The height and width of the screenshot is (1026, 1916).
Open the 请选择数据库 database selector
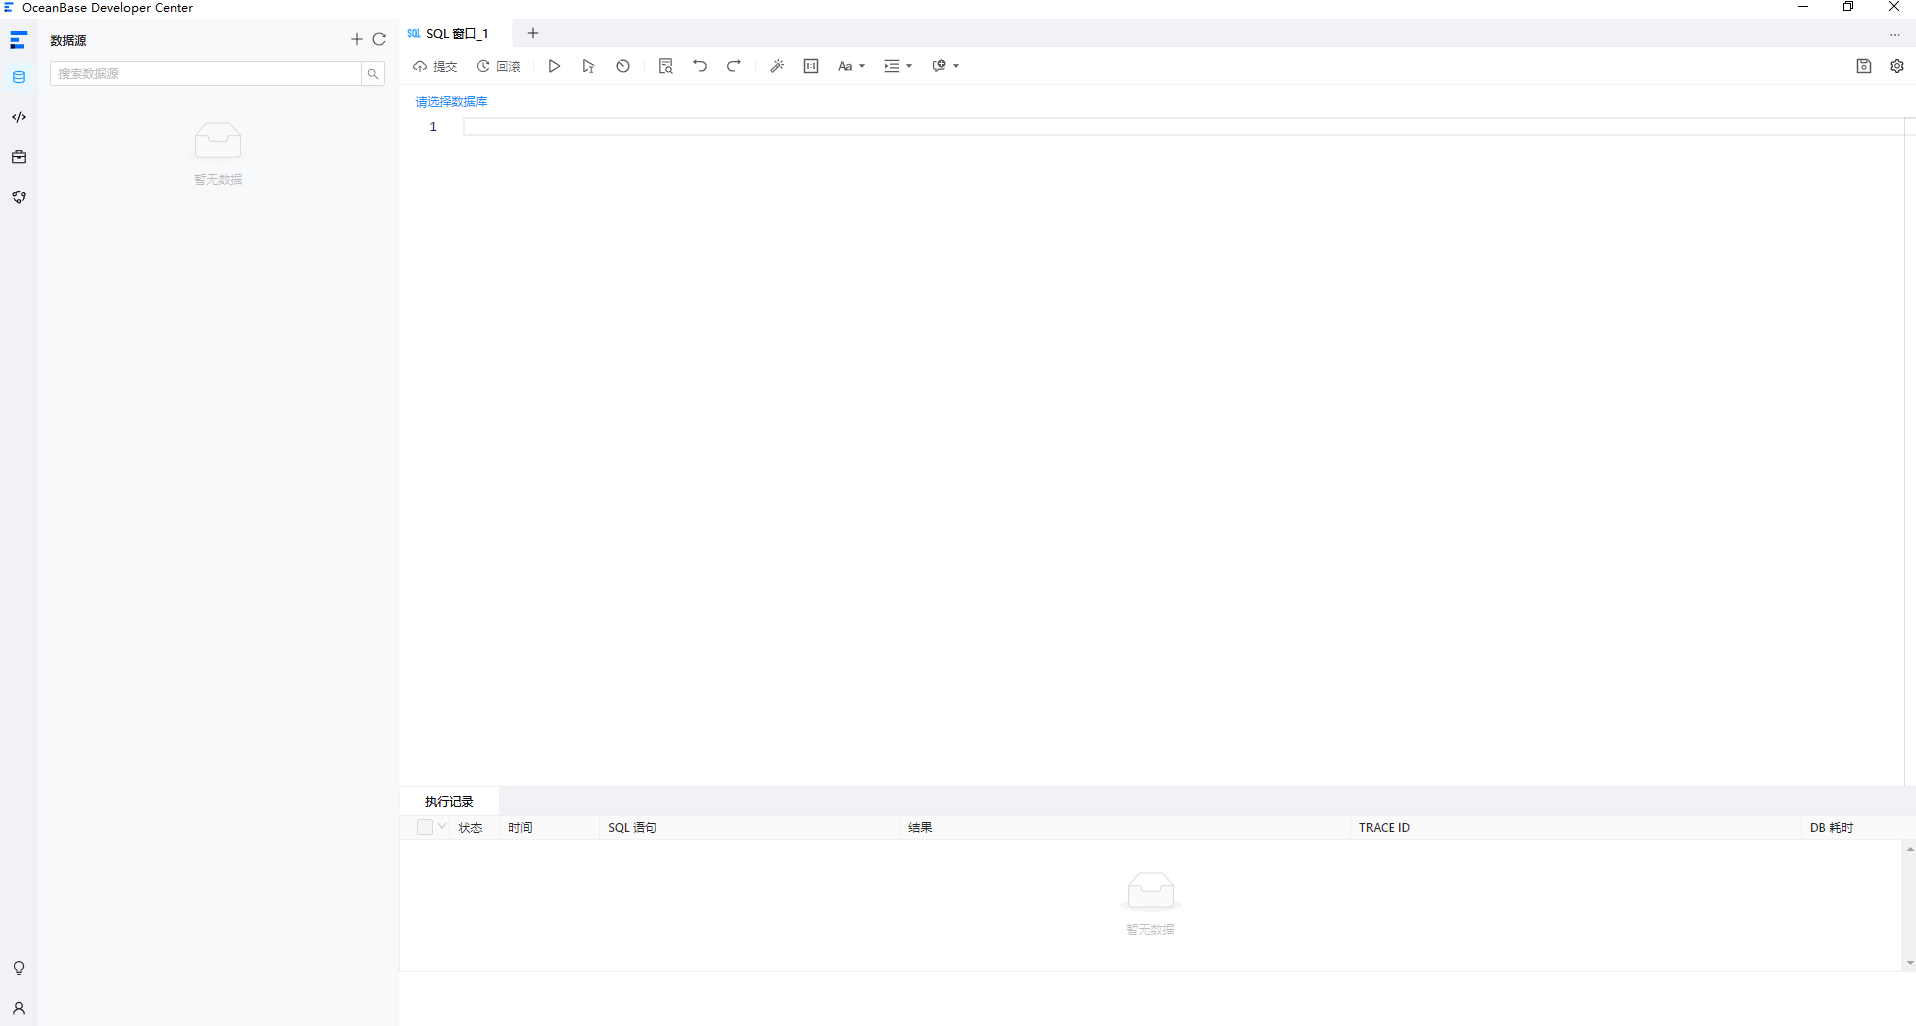coord(451,101)
